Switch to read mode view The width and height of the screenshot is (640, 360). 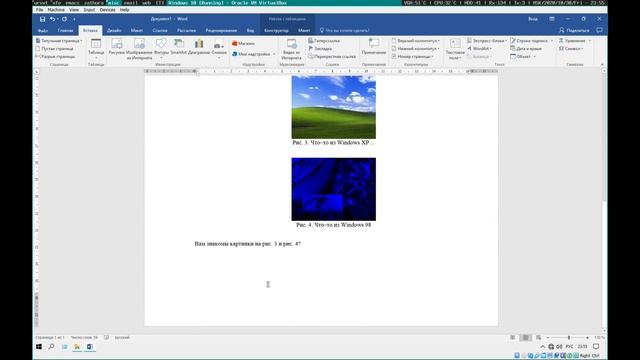coord(513,338)
